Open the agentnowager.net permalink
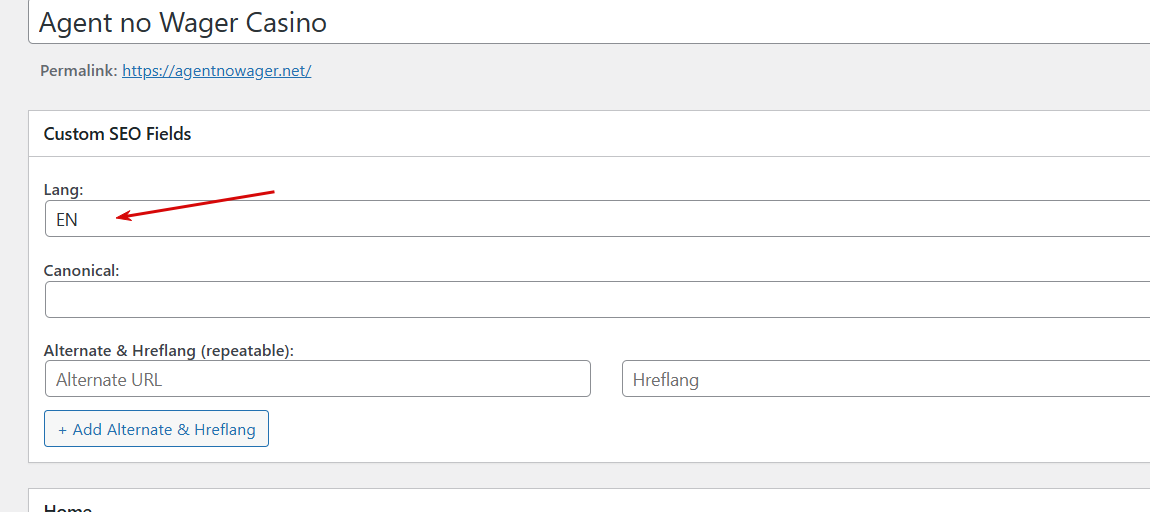The width and height of the screenshot is (1150, 512). tap(216, 71)
